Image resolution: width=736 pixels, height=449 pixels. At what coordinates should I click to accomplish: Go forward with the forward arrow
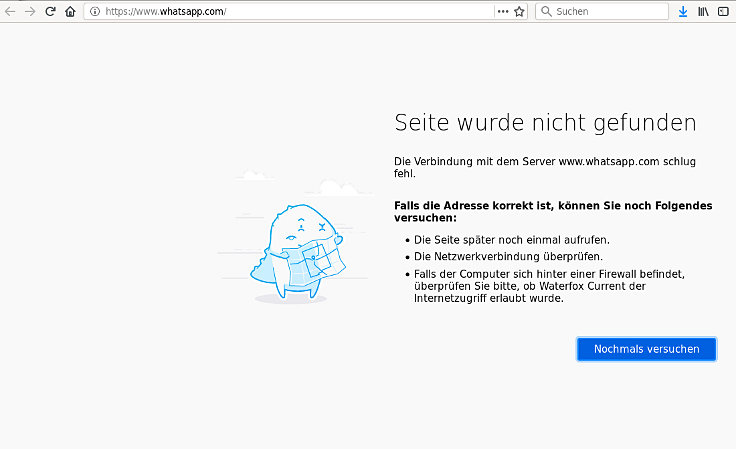(30, 12)
